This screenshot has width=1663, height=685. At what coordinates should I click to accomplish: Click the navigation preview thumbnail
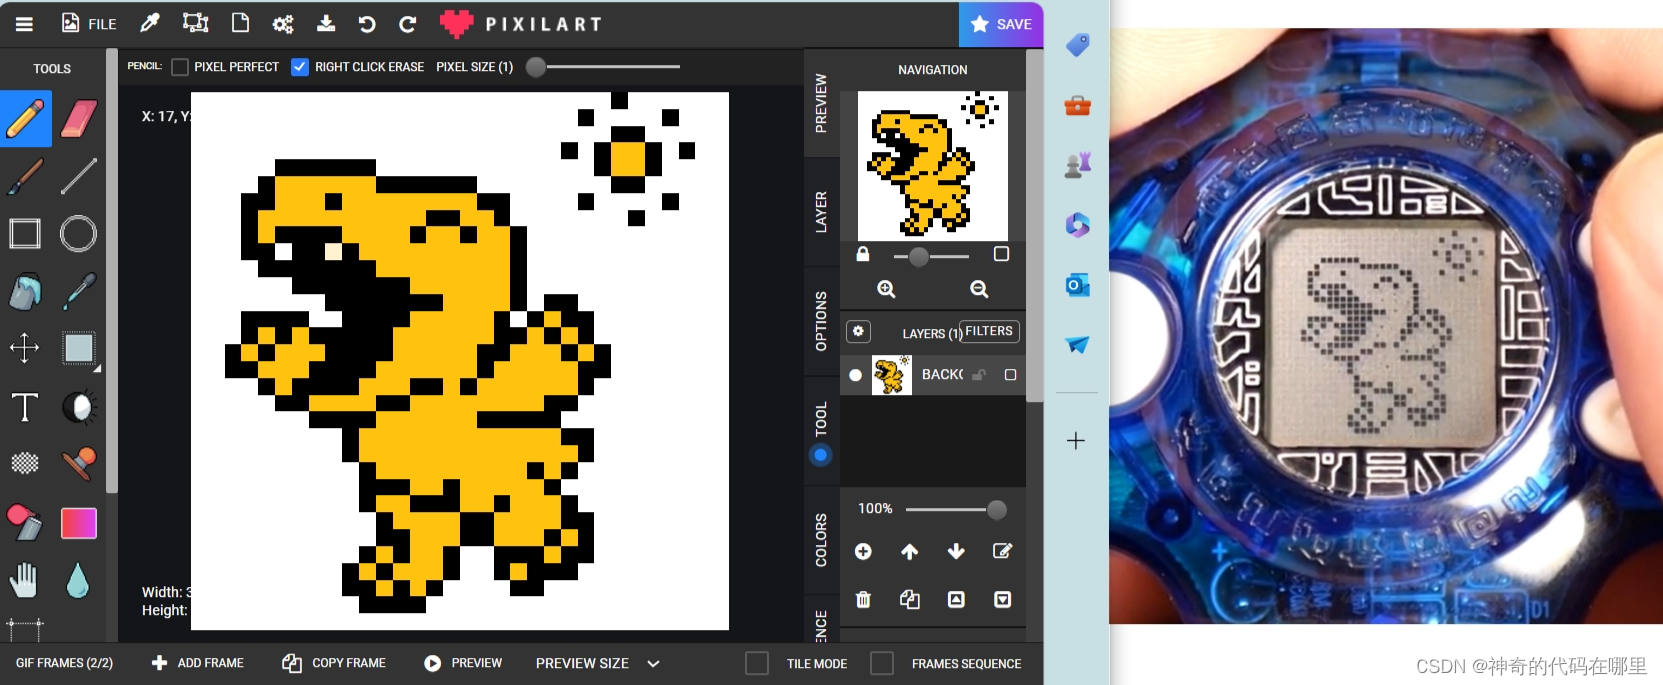[933, 165]
